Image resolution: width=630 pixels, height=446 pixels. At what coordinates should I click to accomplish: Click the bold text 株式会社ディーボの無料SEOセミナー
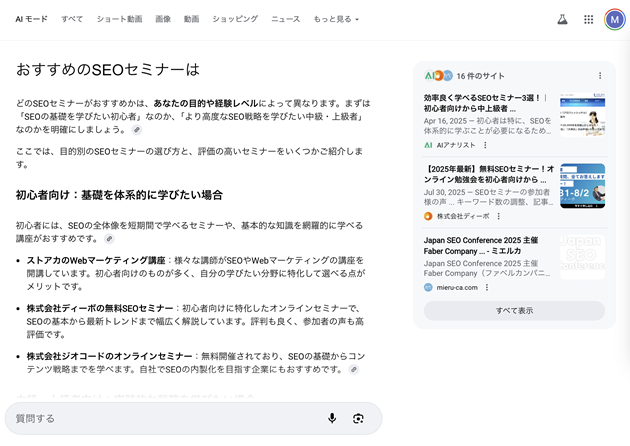tap(100, 308)
